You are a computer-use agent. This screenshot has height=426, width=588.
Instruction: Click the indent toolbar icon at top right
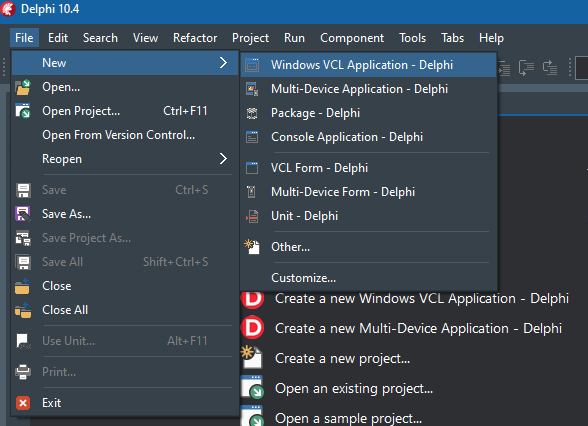point(504,68)
